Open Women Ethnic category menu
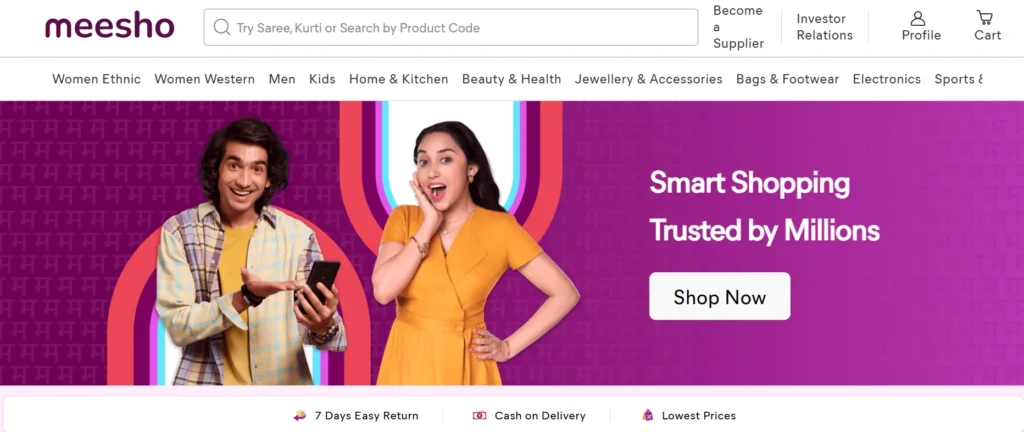The height and width of the screenshot is (432, 1024). point(97,79)
